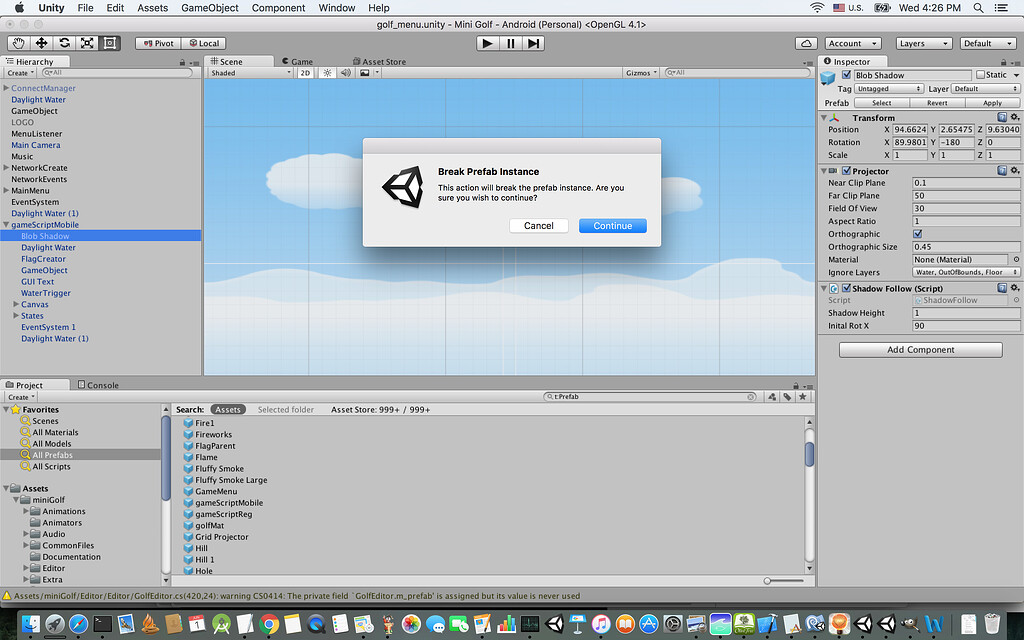Select the Rotate tool

[x=63, y=43]
